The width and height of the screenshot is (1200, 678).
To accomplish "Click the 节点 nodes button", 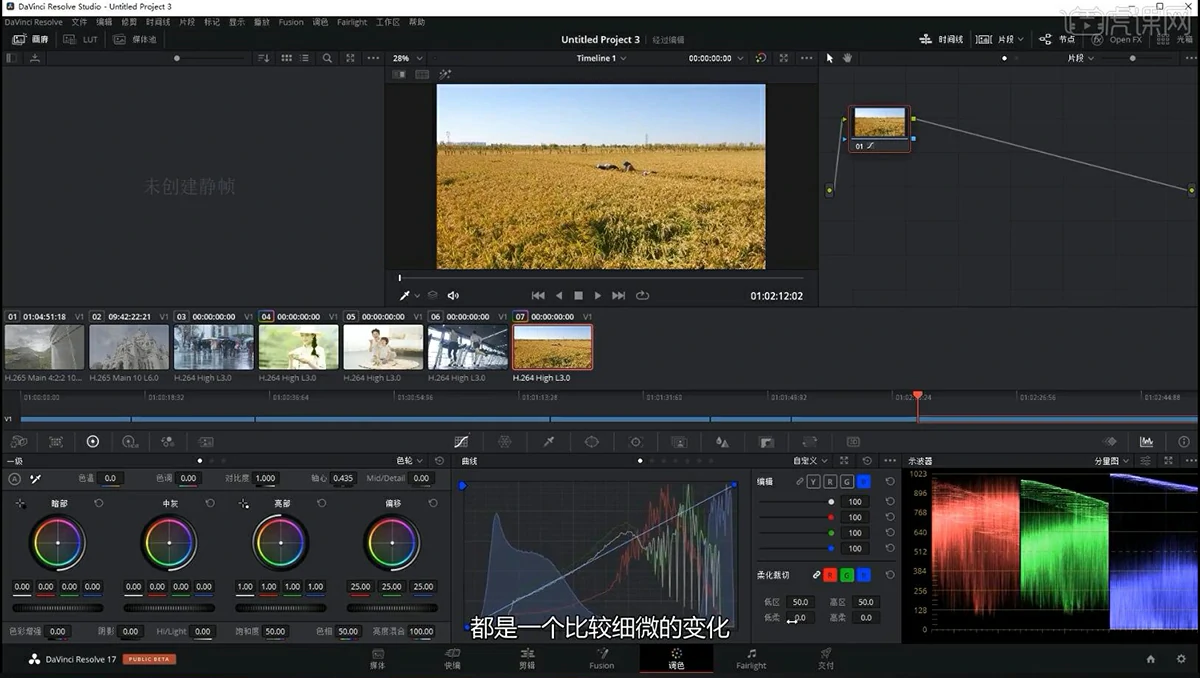I will coord(1058,39).
